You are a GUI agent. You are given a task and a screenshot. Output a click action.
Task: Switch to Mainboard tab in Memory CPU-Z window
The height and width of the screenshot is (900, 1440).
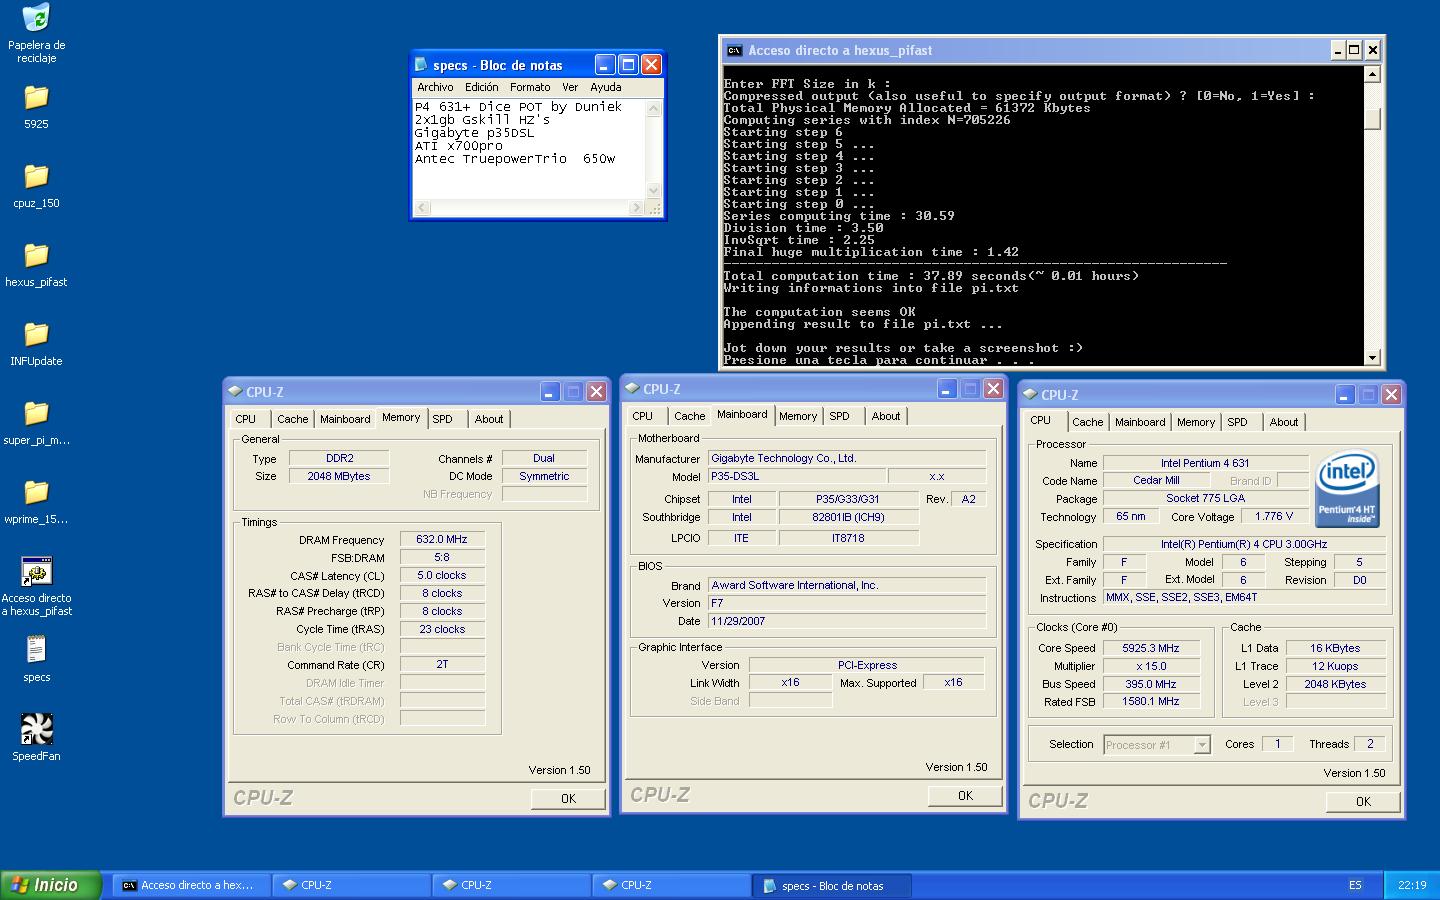pyautogui.click(x=345, y=419)
